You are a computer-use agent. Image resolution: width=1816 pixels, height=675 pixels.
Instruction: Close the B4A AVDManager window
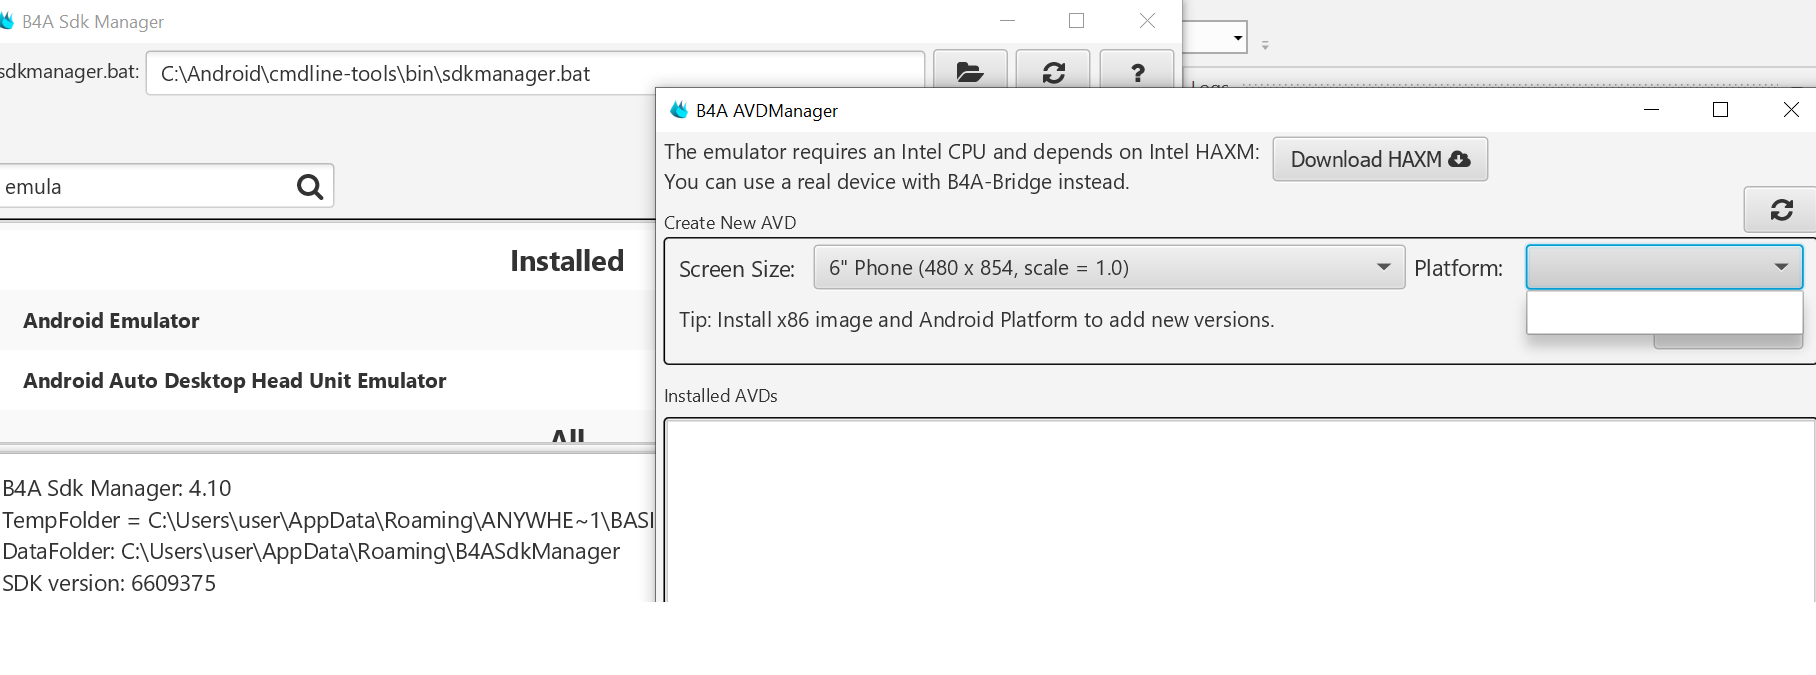(1790, 110)
